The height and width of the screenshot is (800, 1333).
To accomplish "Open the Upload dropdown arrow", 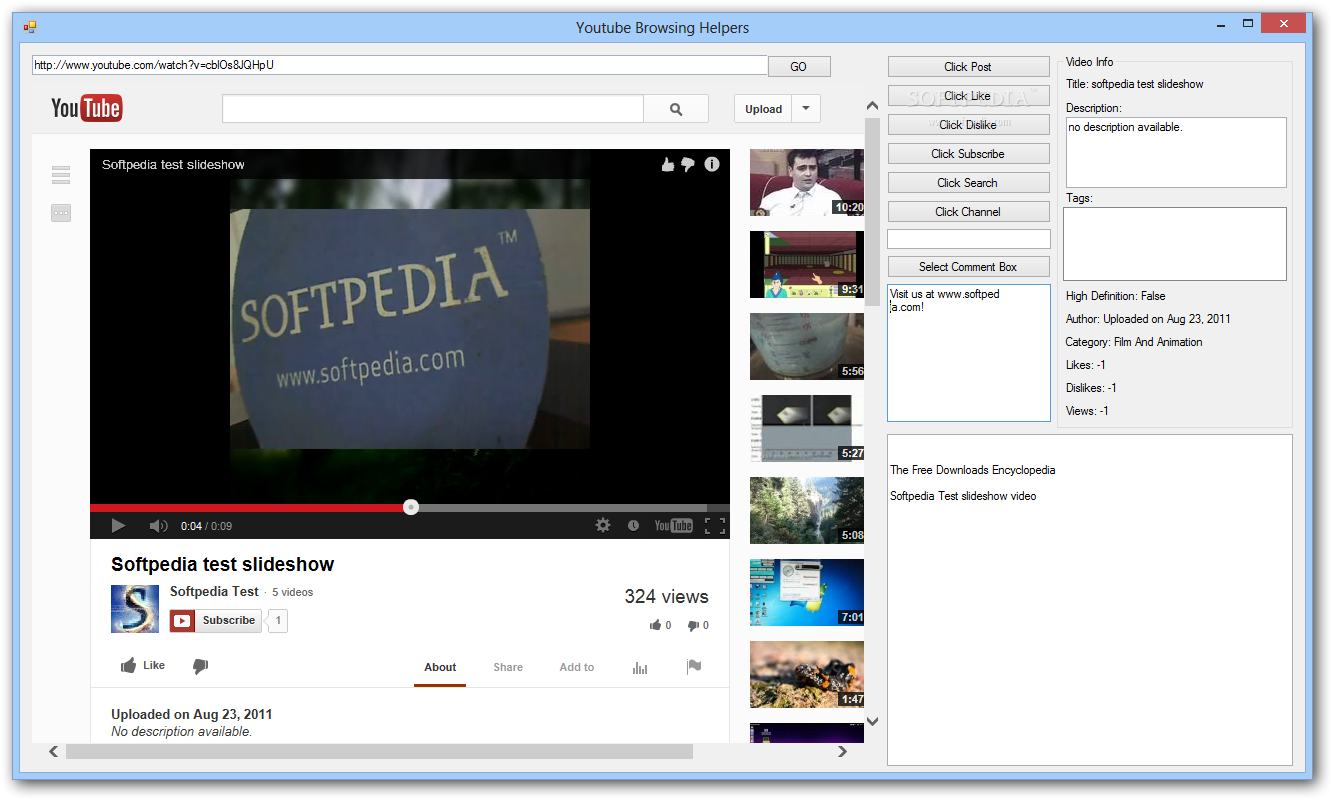I will tap(806, 109).
